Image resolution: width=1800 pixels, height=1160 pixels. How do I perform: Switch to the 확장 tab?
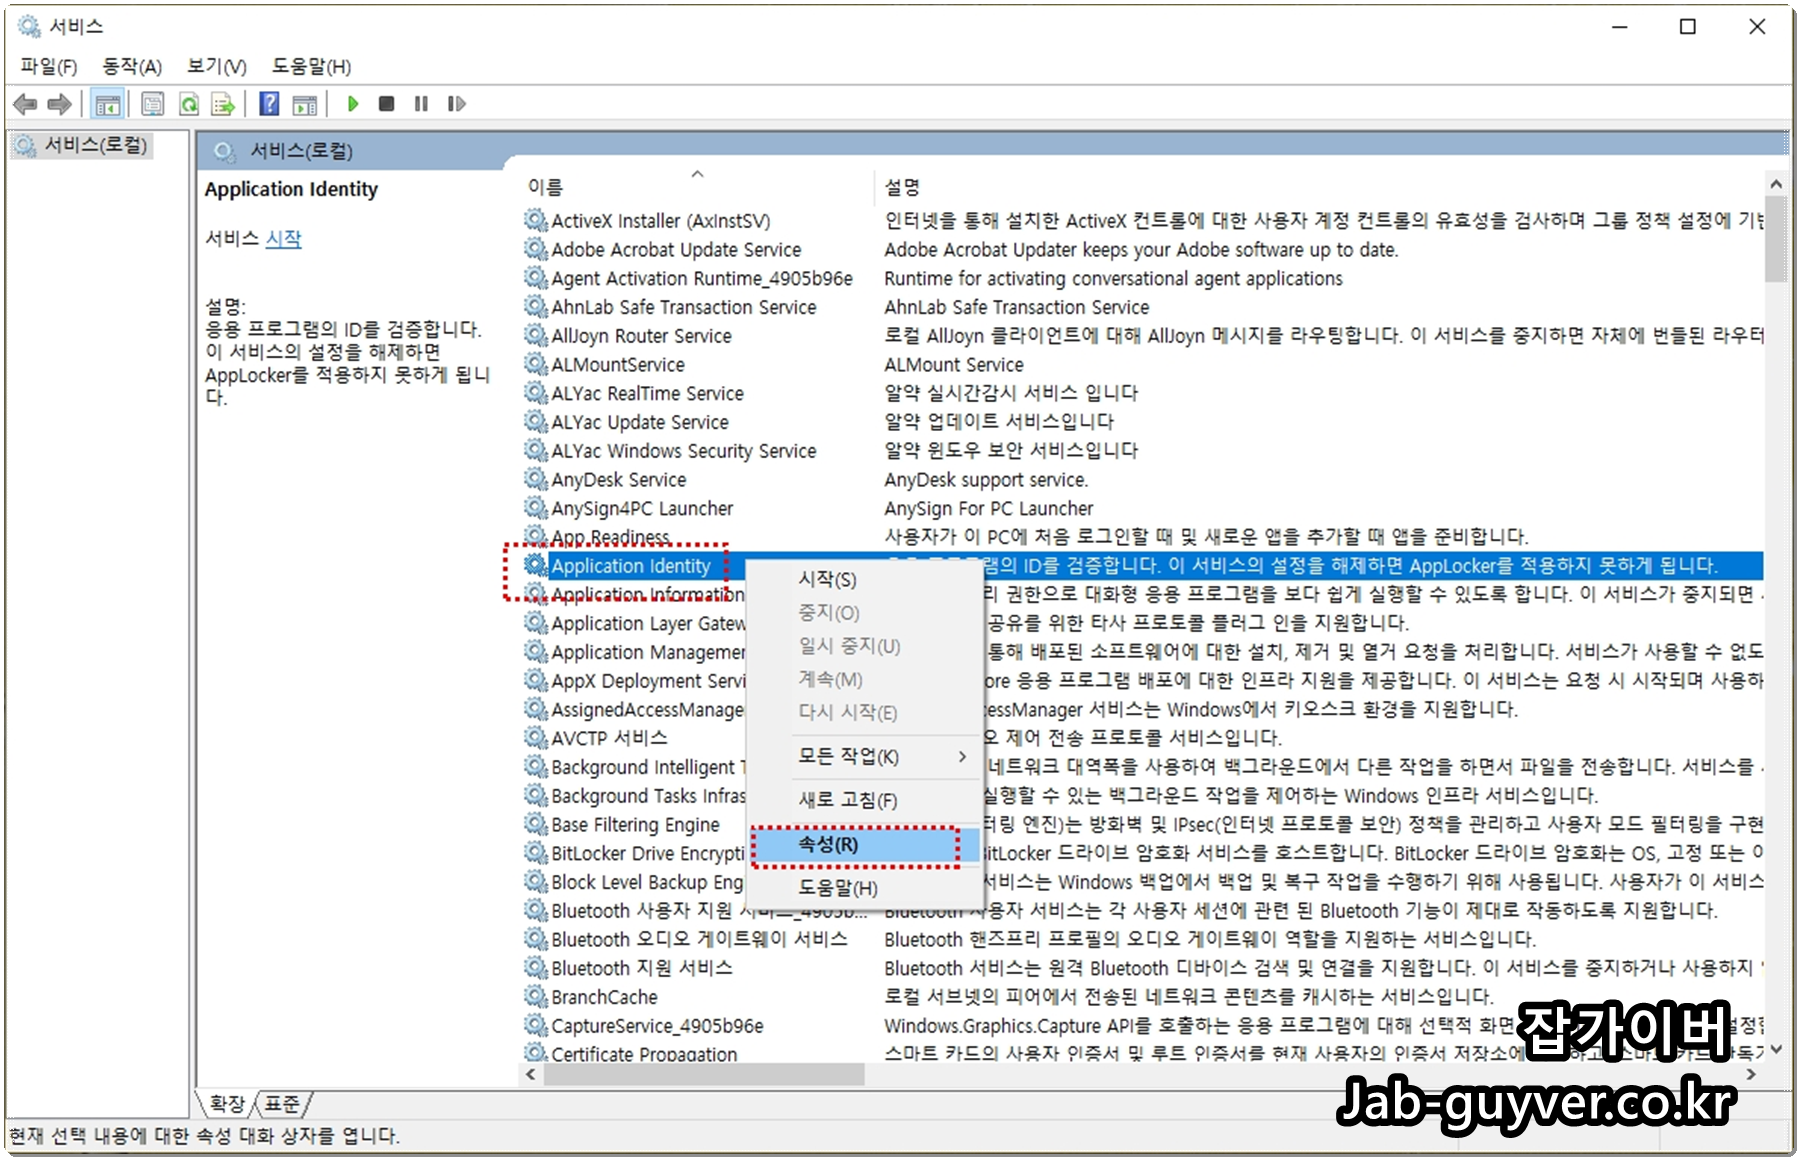coord(227,1104)
